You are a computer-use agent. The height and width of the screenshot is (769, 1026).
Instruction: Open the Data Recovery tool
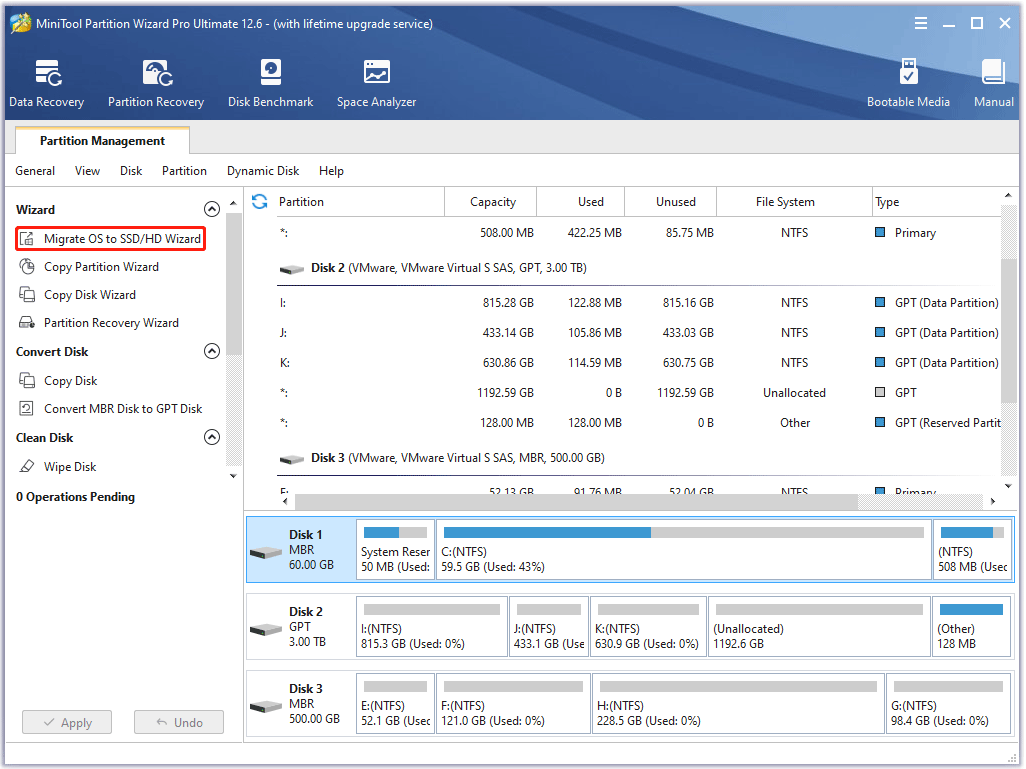[x=46, y=83]
